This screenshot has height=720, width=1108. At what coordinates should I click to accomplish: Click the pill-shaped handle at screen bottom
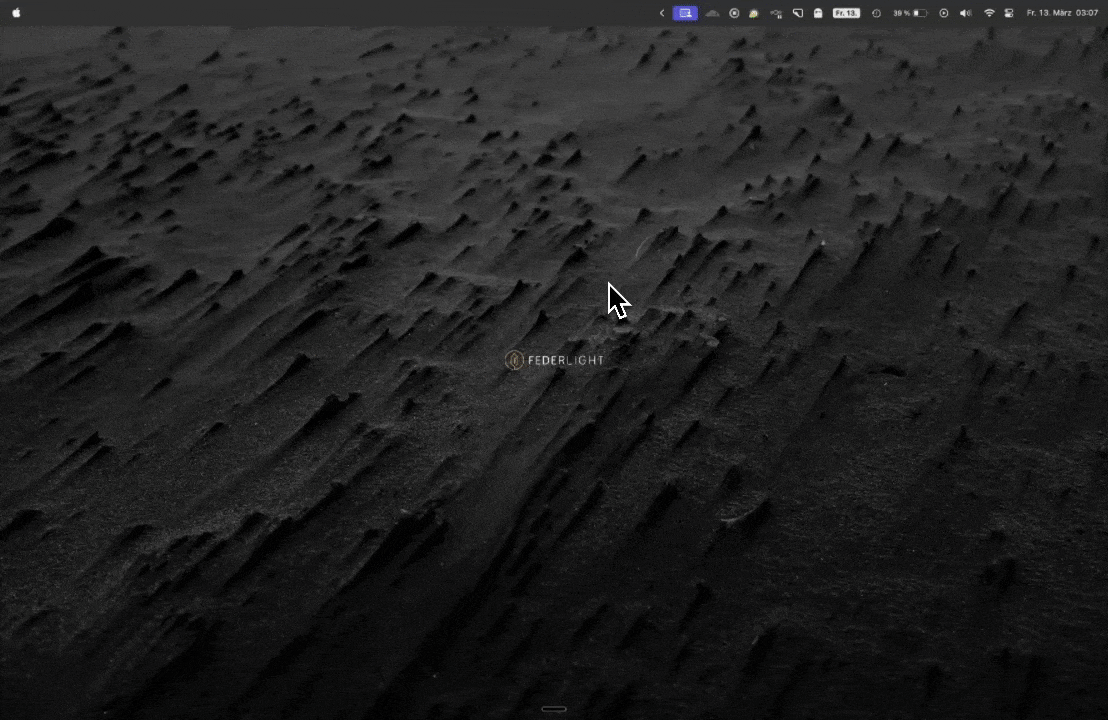pos(554,709)
